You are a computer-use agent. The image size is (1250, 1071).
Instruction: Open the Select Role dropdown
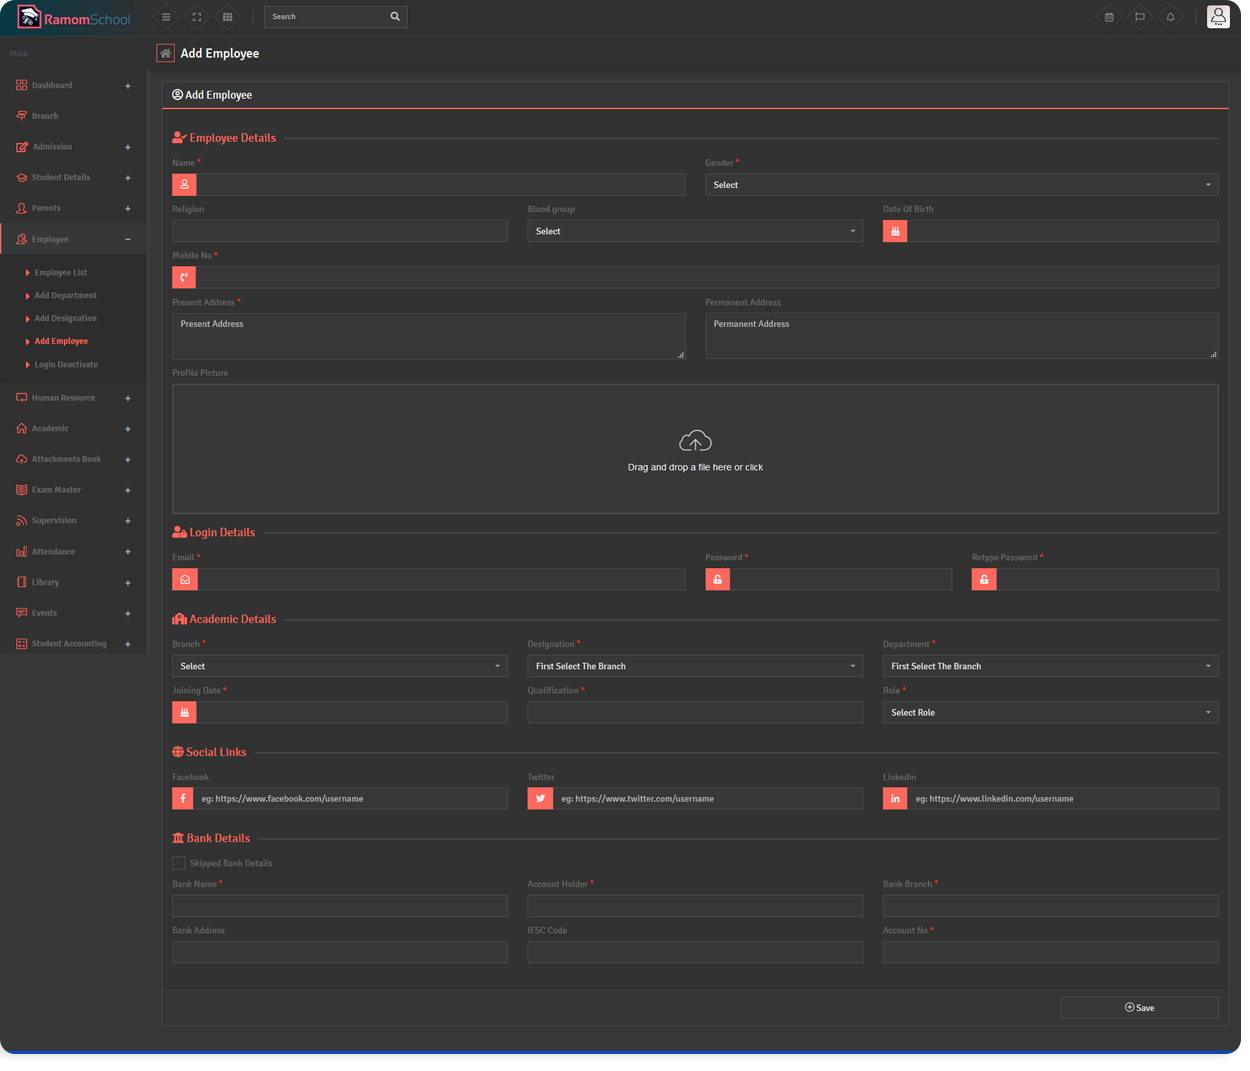(1049, 713)
